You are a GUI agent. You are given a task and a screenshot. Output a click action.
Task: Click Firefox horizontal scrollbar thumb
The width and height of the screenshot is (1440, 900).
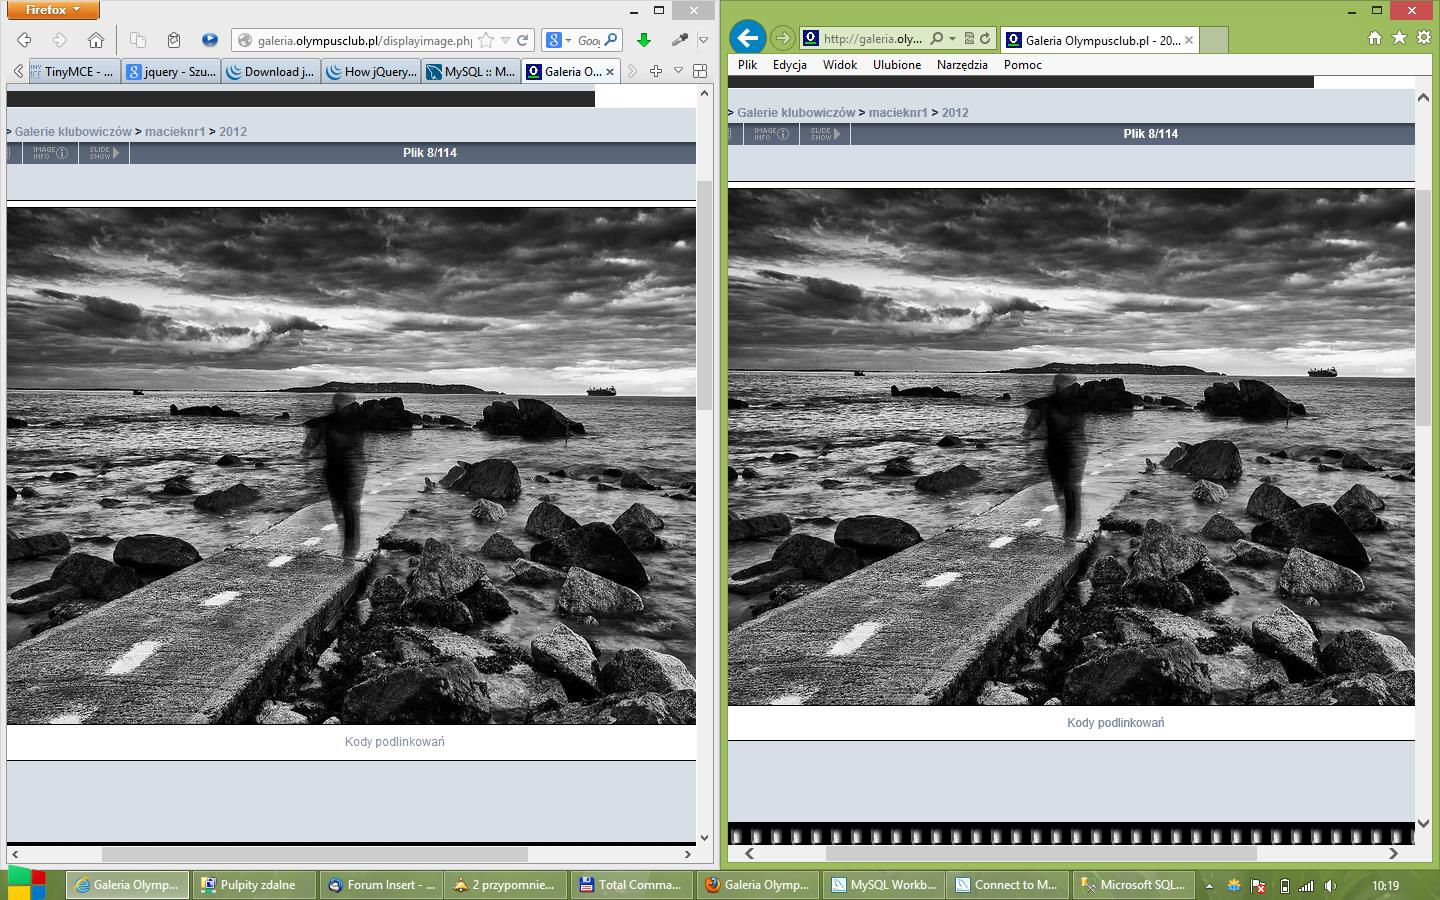(314, 854)
